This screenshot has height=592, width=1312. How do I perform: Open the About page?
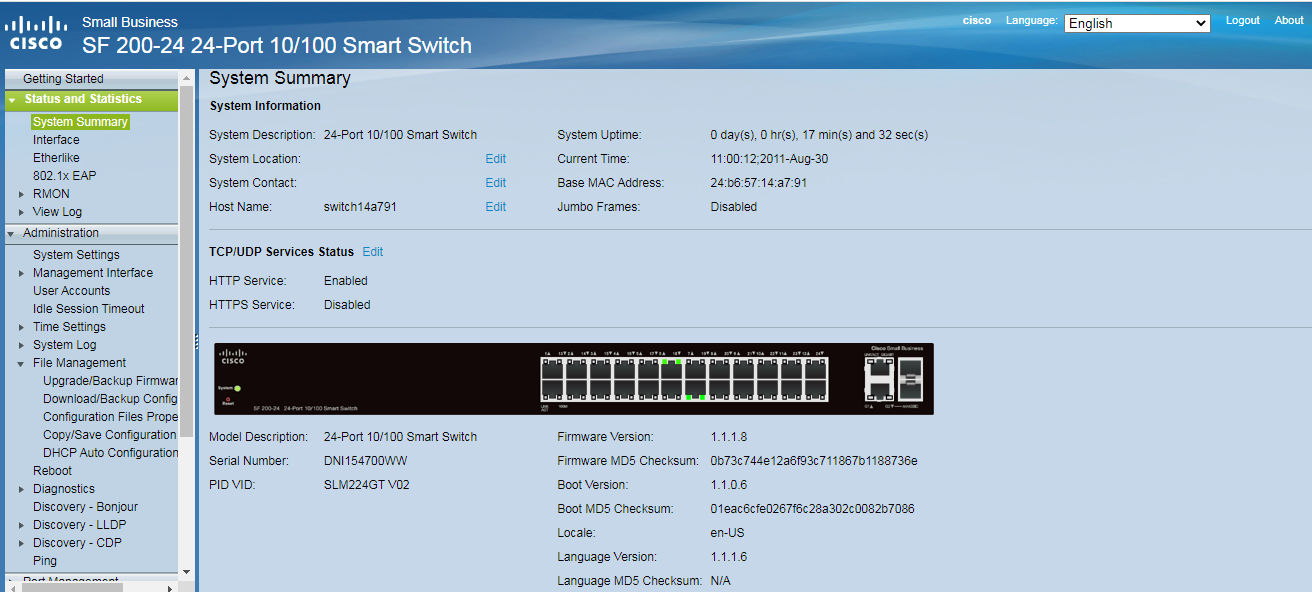[1289, 20]
